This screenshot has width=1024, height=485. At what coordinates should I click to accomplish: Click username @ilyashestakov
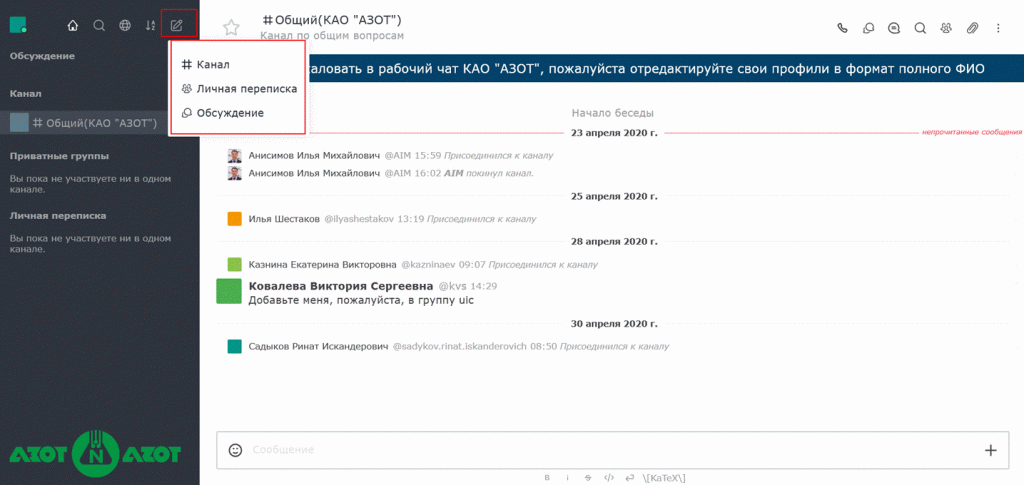tap(359, 219)
